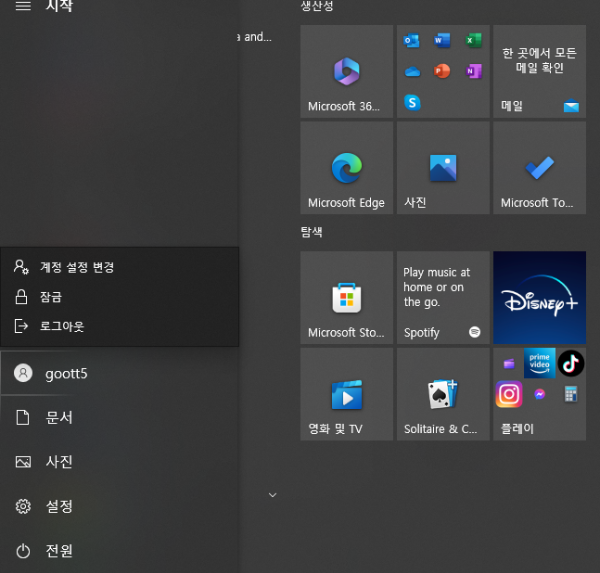This screenshot has height=573, width=600.
Task: Choose 잠금 to lock the PC
Action: [x=120, y=297]
